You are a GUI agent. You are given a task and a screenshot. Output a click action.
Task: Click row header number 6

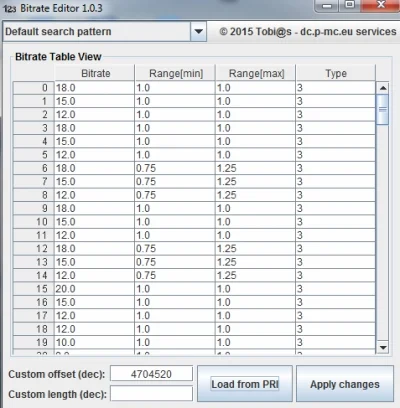(x=34, y=168)
